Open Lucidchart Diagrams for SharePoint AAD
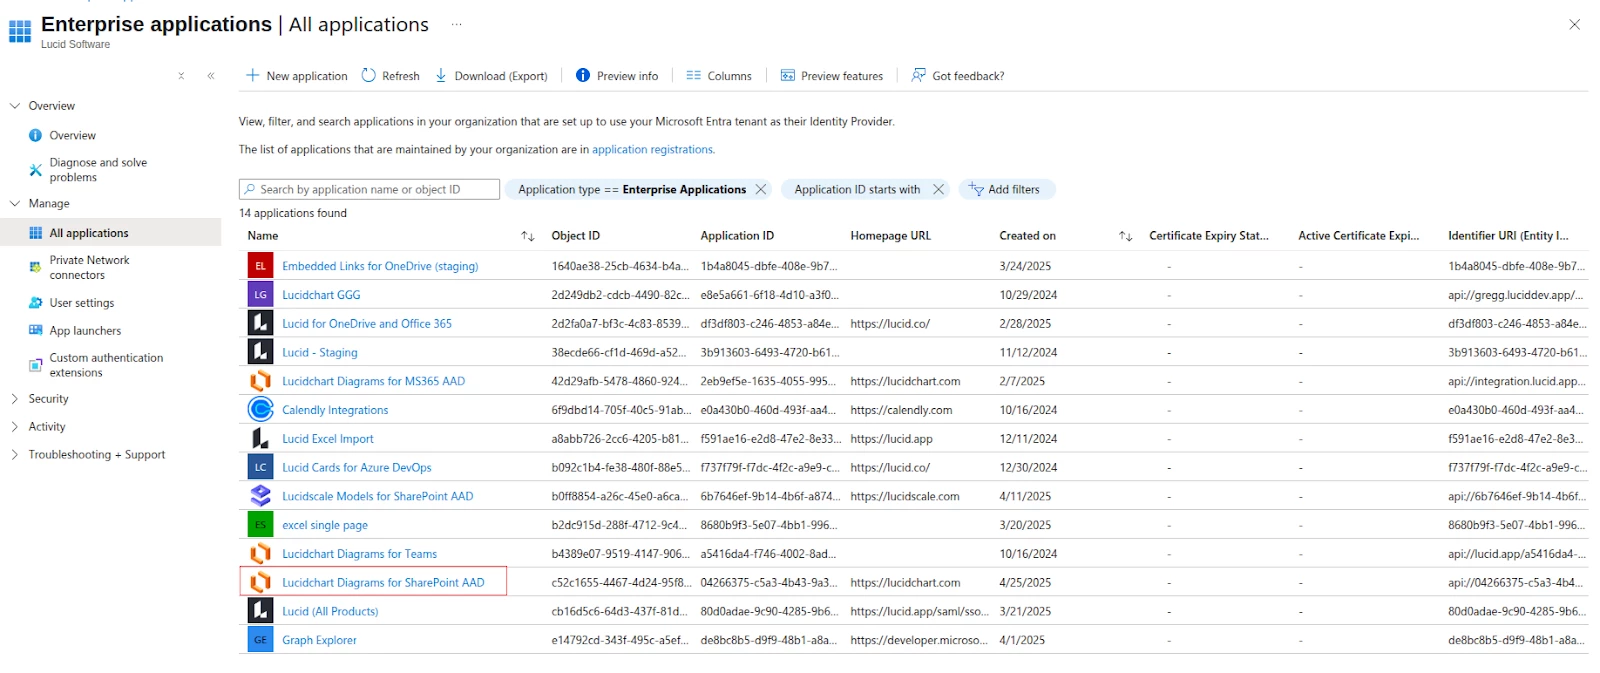Image resolution: width=1600 pixels, height=673 pixels. [383, 582]
